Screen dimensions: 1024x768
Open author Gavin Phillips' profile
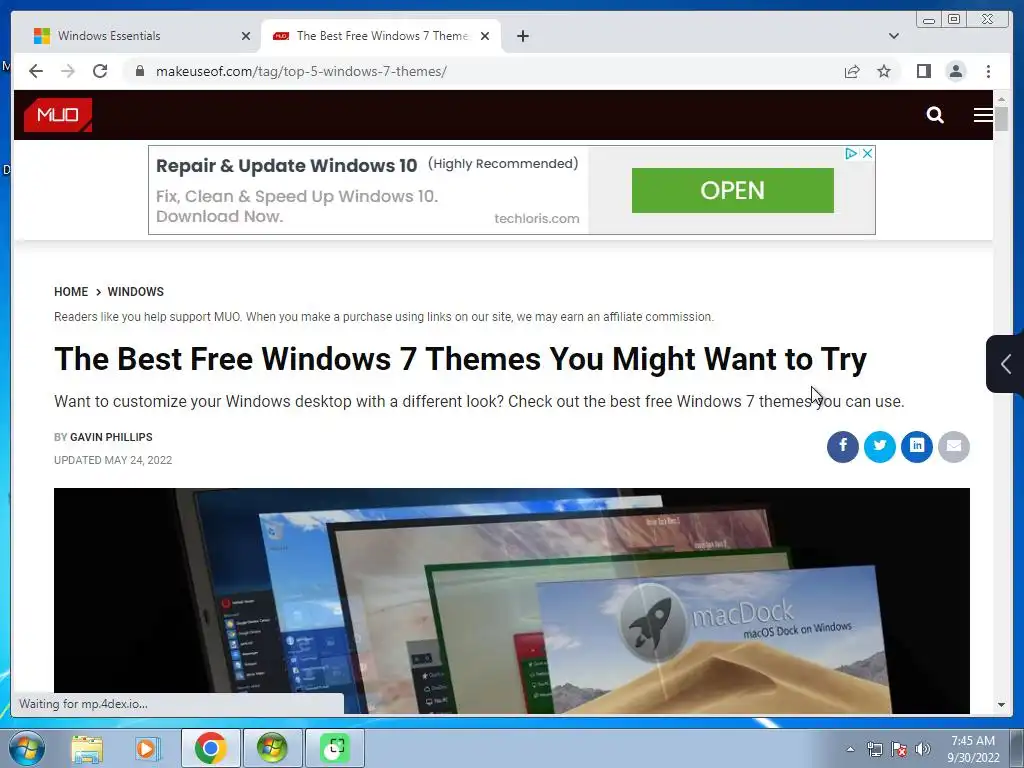pos(111,437)
